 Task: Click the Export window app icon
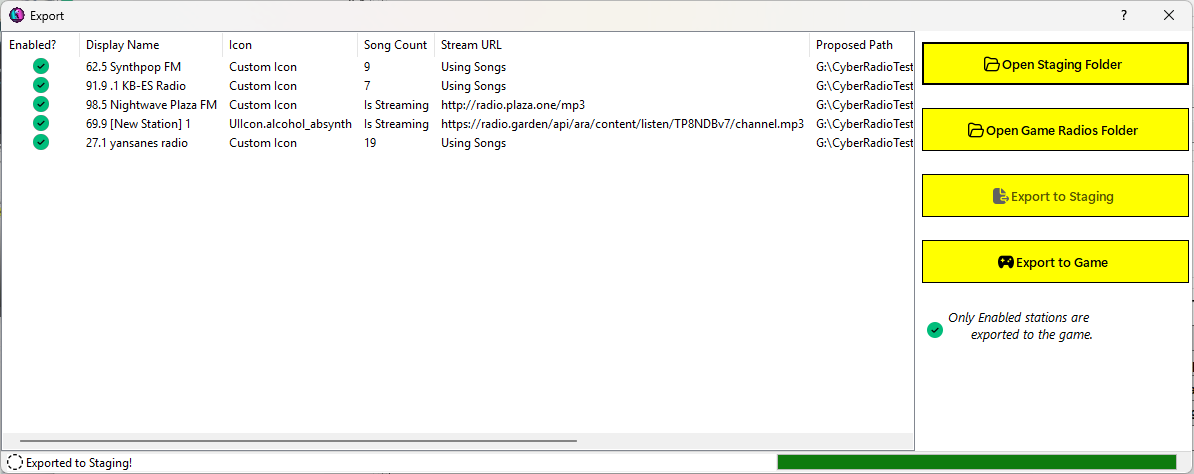tap(16, 15)
